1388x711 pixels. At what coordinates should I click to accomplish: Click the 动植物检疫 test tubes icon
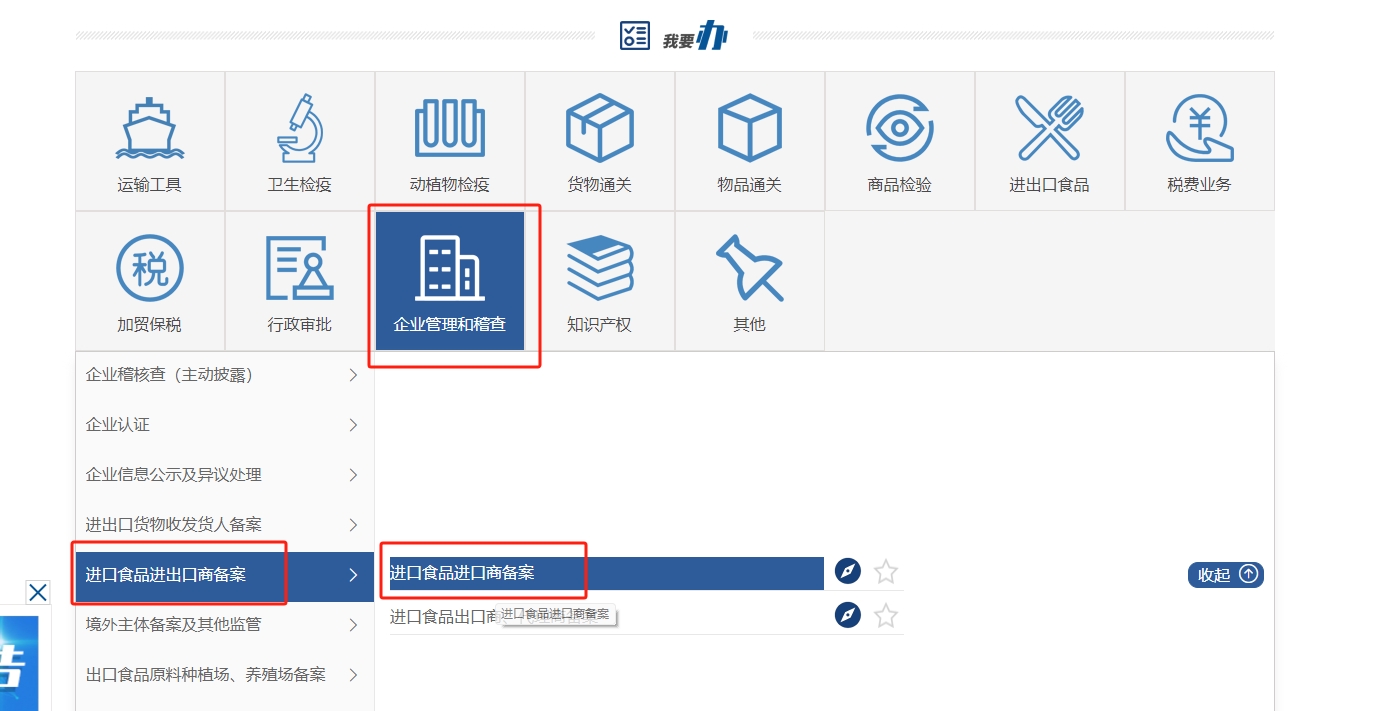(449, 130)
